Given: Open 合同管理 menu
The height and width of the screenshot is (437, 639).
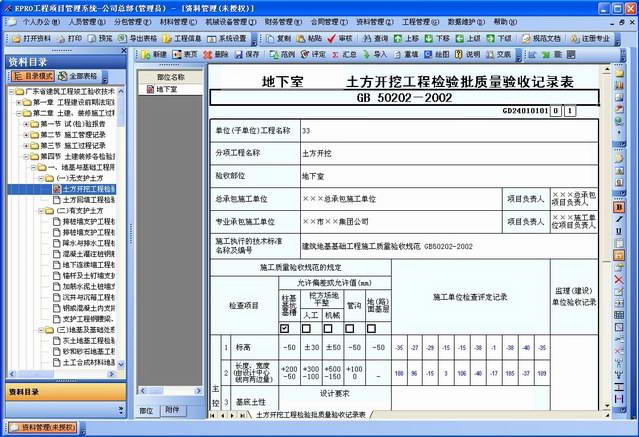Looking at the screenshot, I should tap(329, 22).
